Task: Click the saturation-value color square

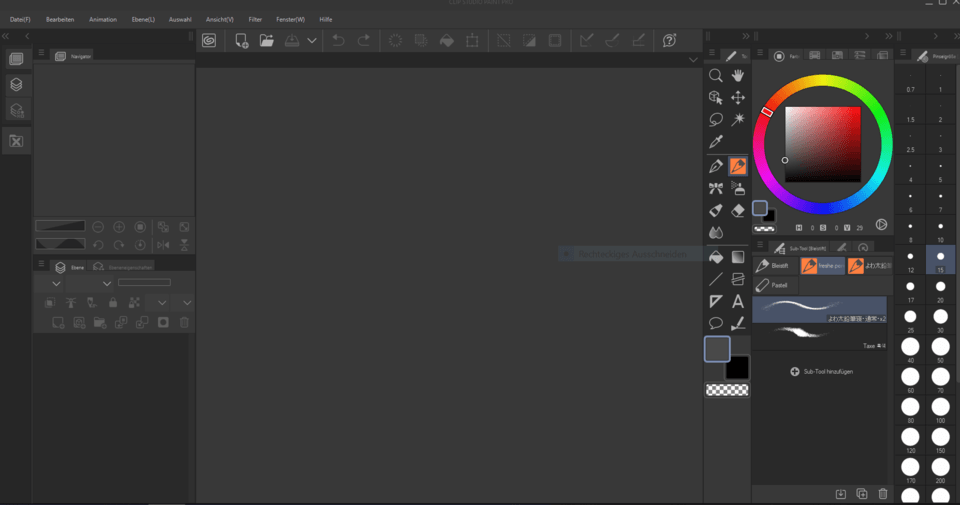Action: pos(822,144)
